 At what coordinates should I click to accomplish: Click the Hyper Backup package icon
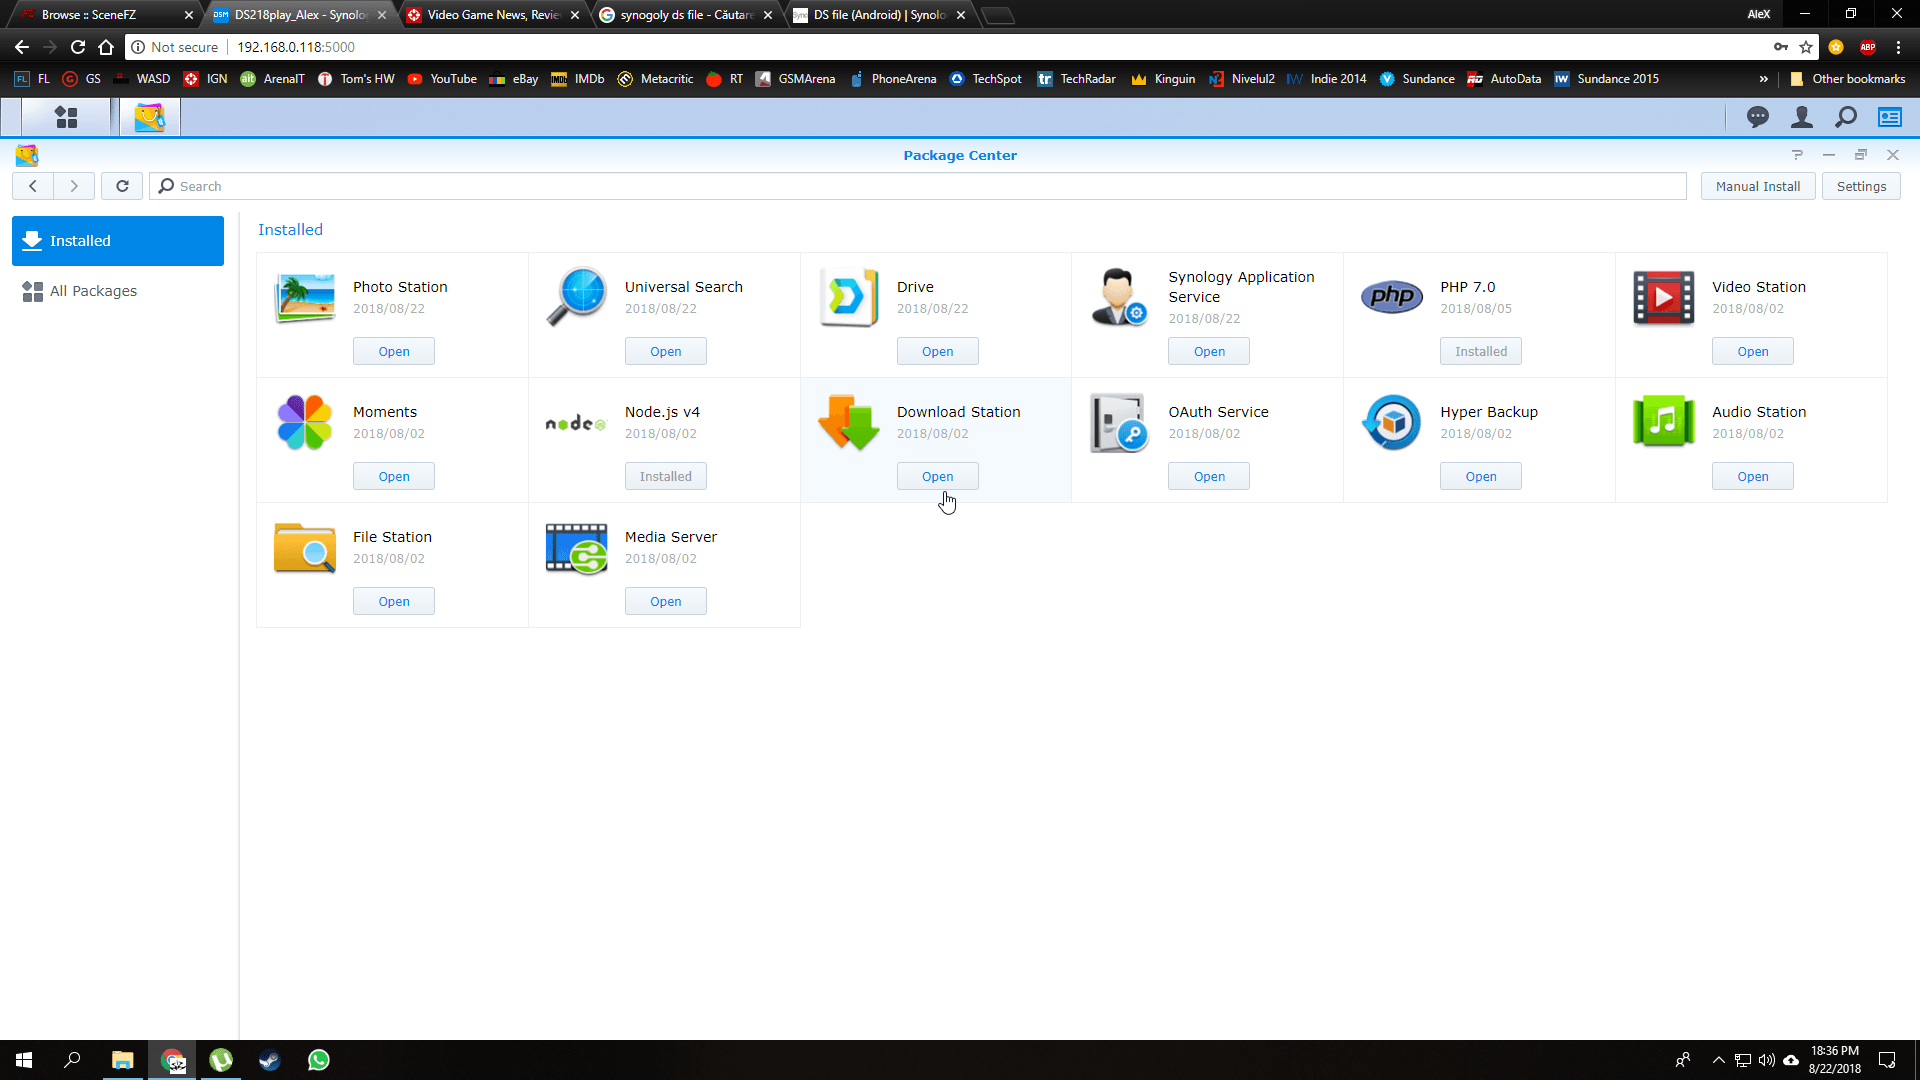tap(1391, 423)
